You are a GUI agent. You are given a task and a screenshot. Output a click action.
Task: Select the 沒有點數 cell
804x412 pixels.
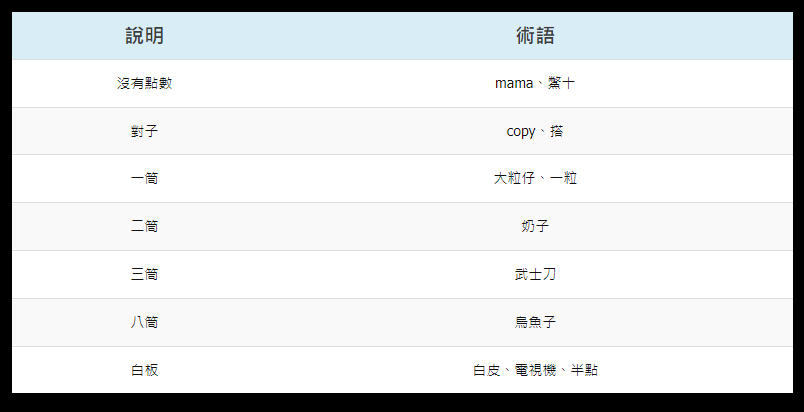[144, 83]
